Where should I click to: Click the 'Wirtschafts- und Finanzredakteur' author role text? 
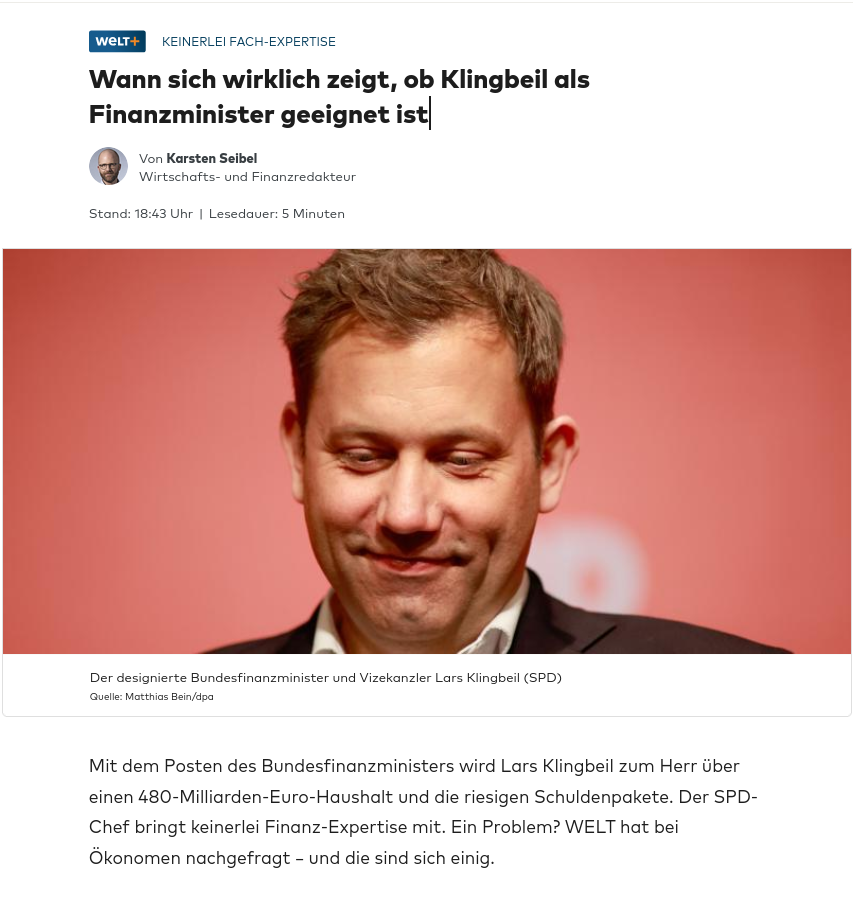point(247,177)
